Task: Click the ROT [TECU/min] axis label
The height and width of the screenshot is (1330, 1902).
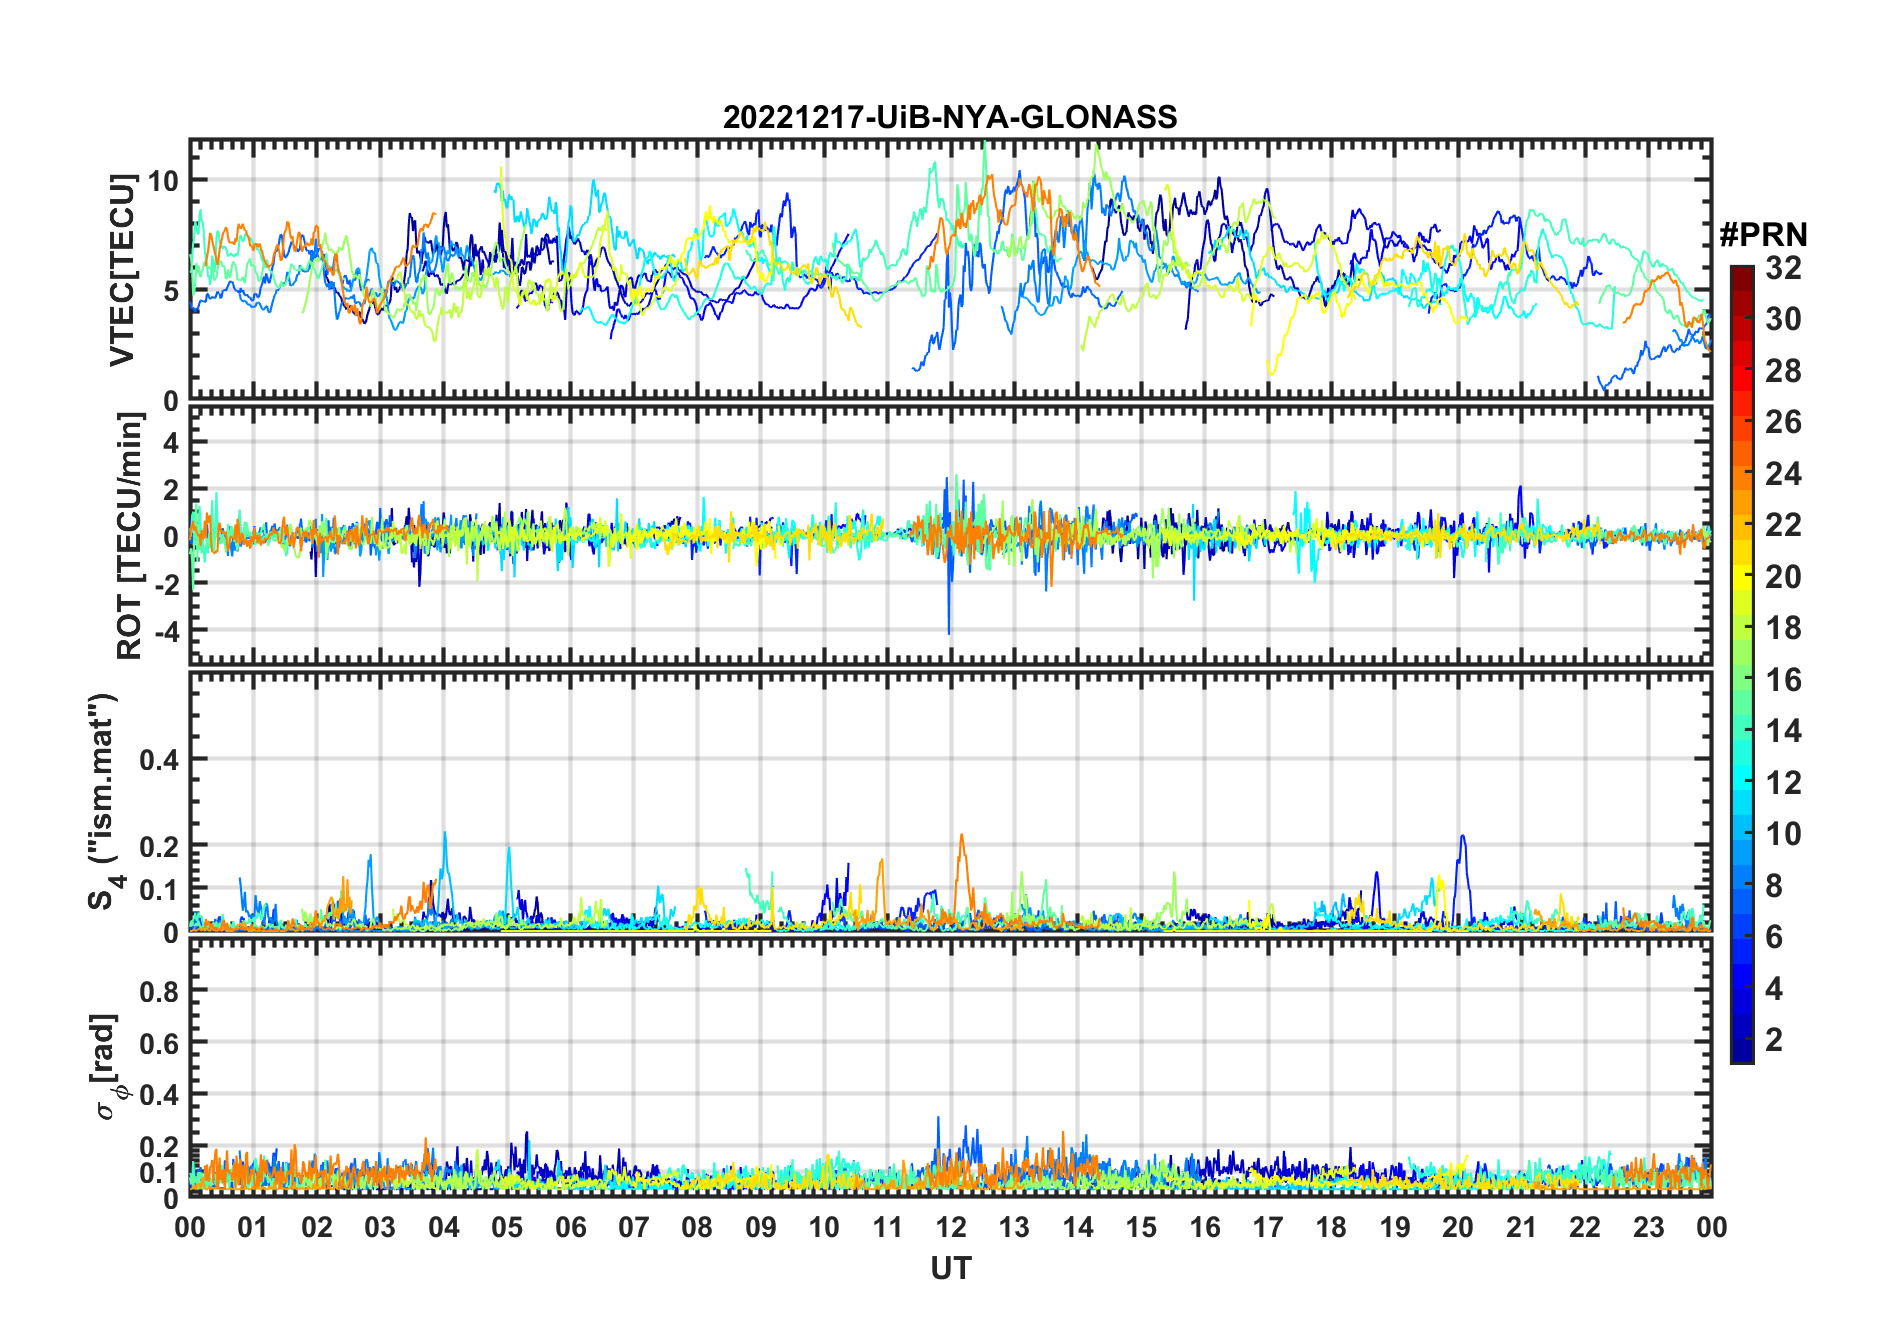Action: pyautogui.click(x=130, y=536)
